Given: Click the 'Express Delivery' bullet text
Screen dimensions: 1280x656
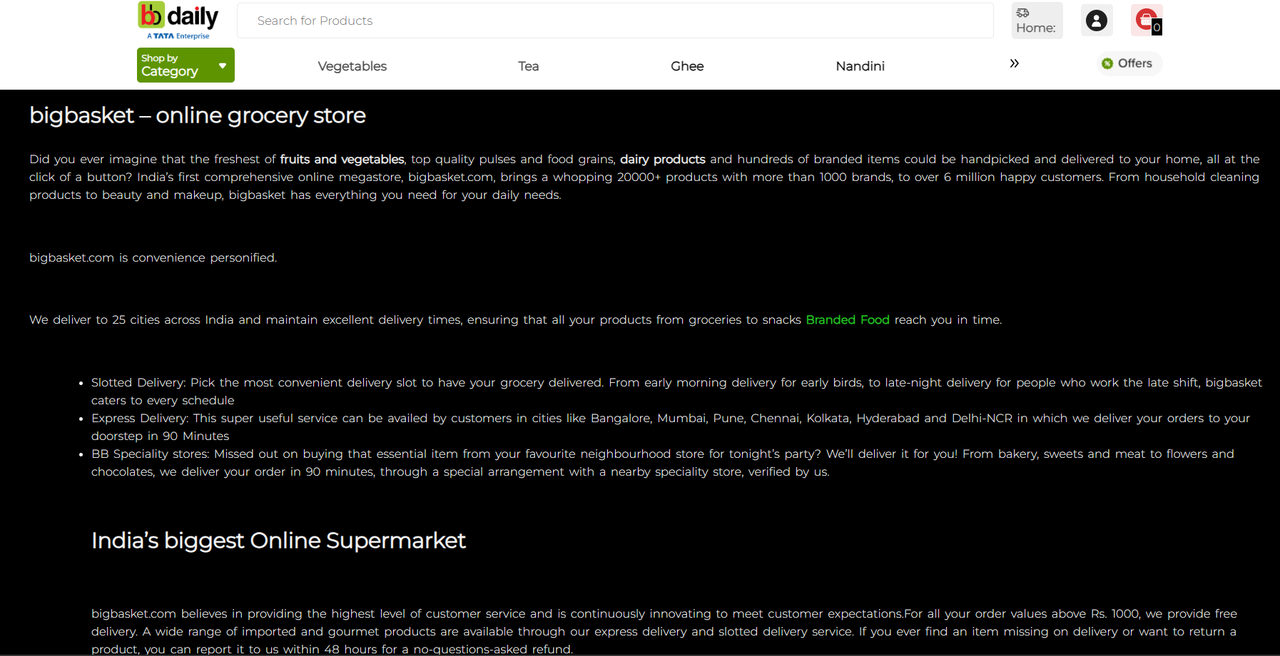Looking at the screenshot, I should pos(670,427).
